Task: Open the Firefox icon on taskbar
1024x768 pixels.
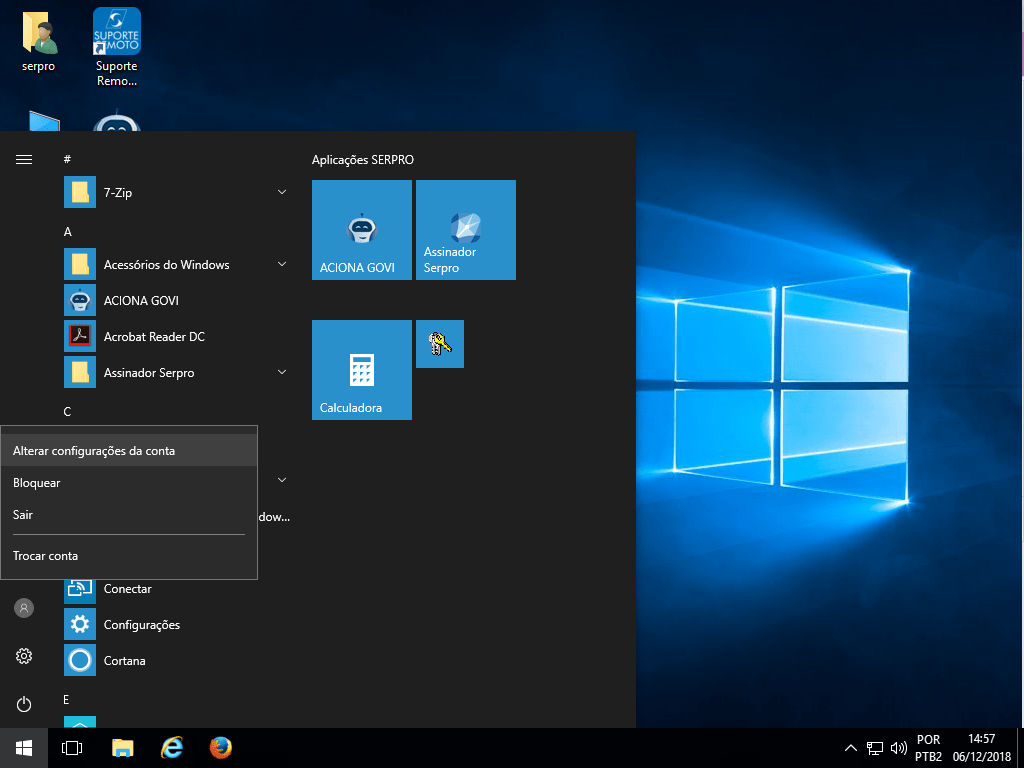Action: [x=221, y=748]
